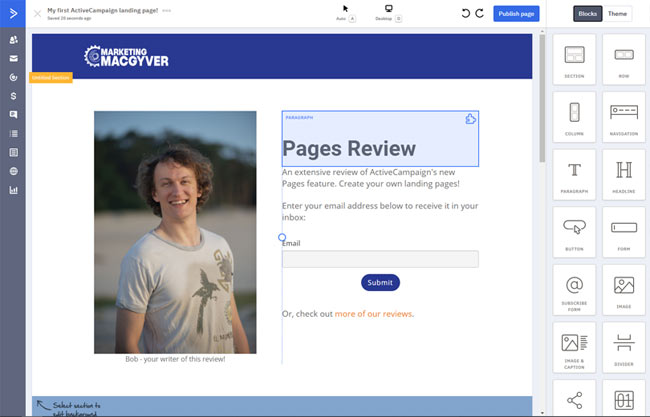Viewport: 650px width, 417px height.
Task: Click the Email input field
Action: [380, 259]
